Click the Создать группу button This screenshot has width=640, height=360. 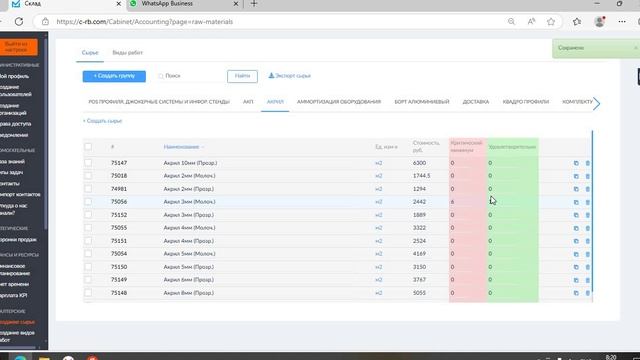(114, 76)
